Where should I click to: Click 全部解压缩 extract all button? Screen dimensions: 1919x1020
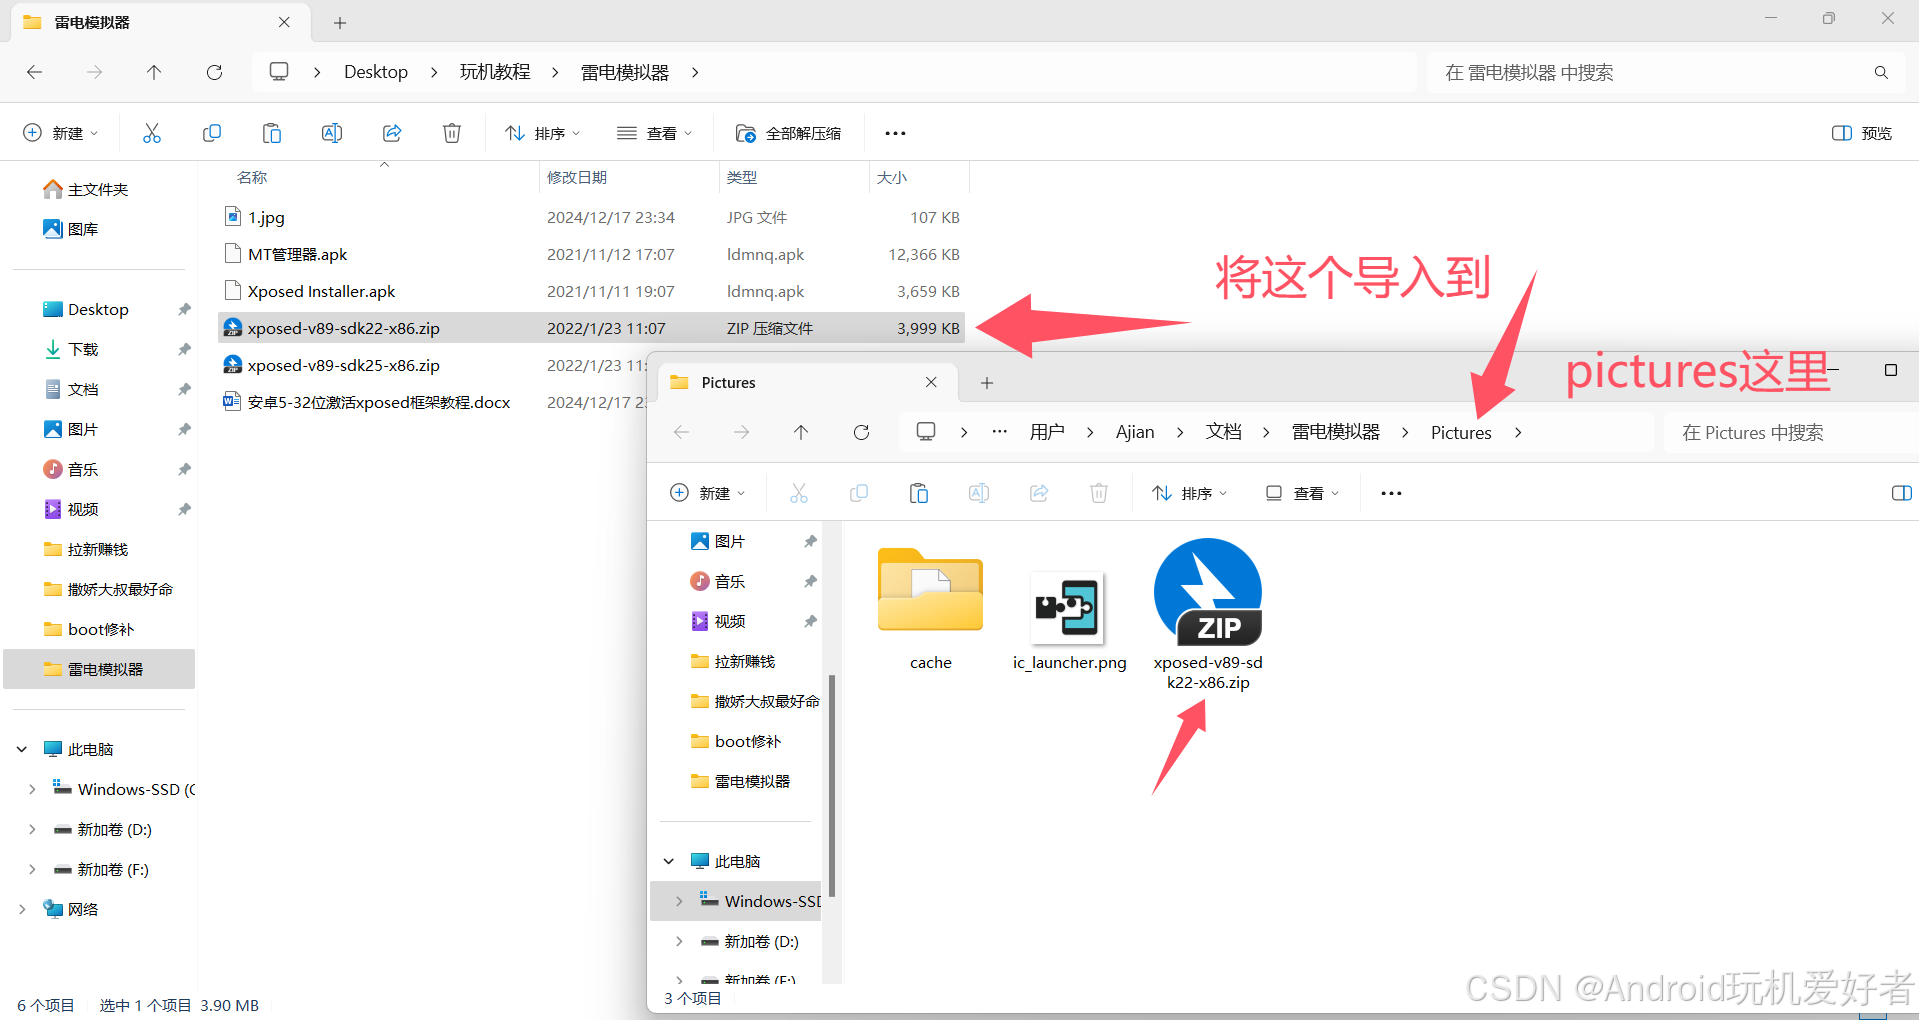(789, 133)
